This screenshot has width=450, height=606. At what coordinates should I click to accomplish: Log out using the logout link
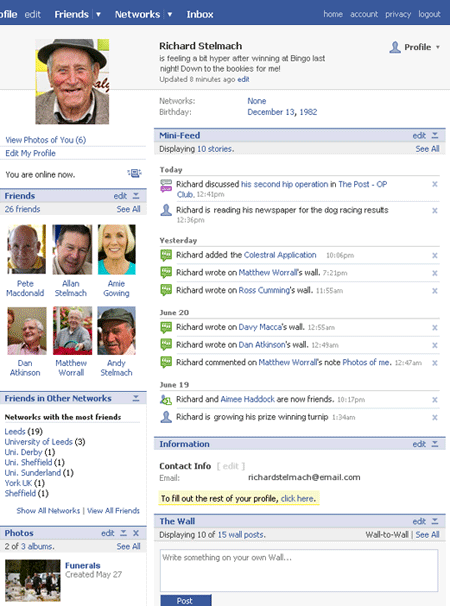point(429,14)
